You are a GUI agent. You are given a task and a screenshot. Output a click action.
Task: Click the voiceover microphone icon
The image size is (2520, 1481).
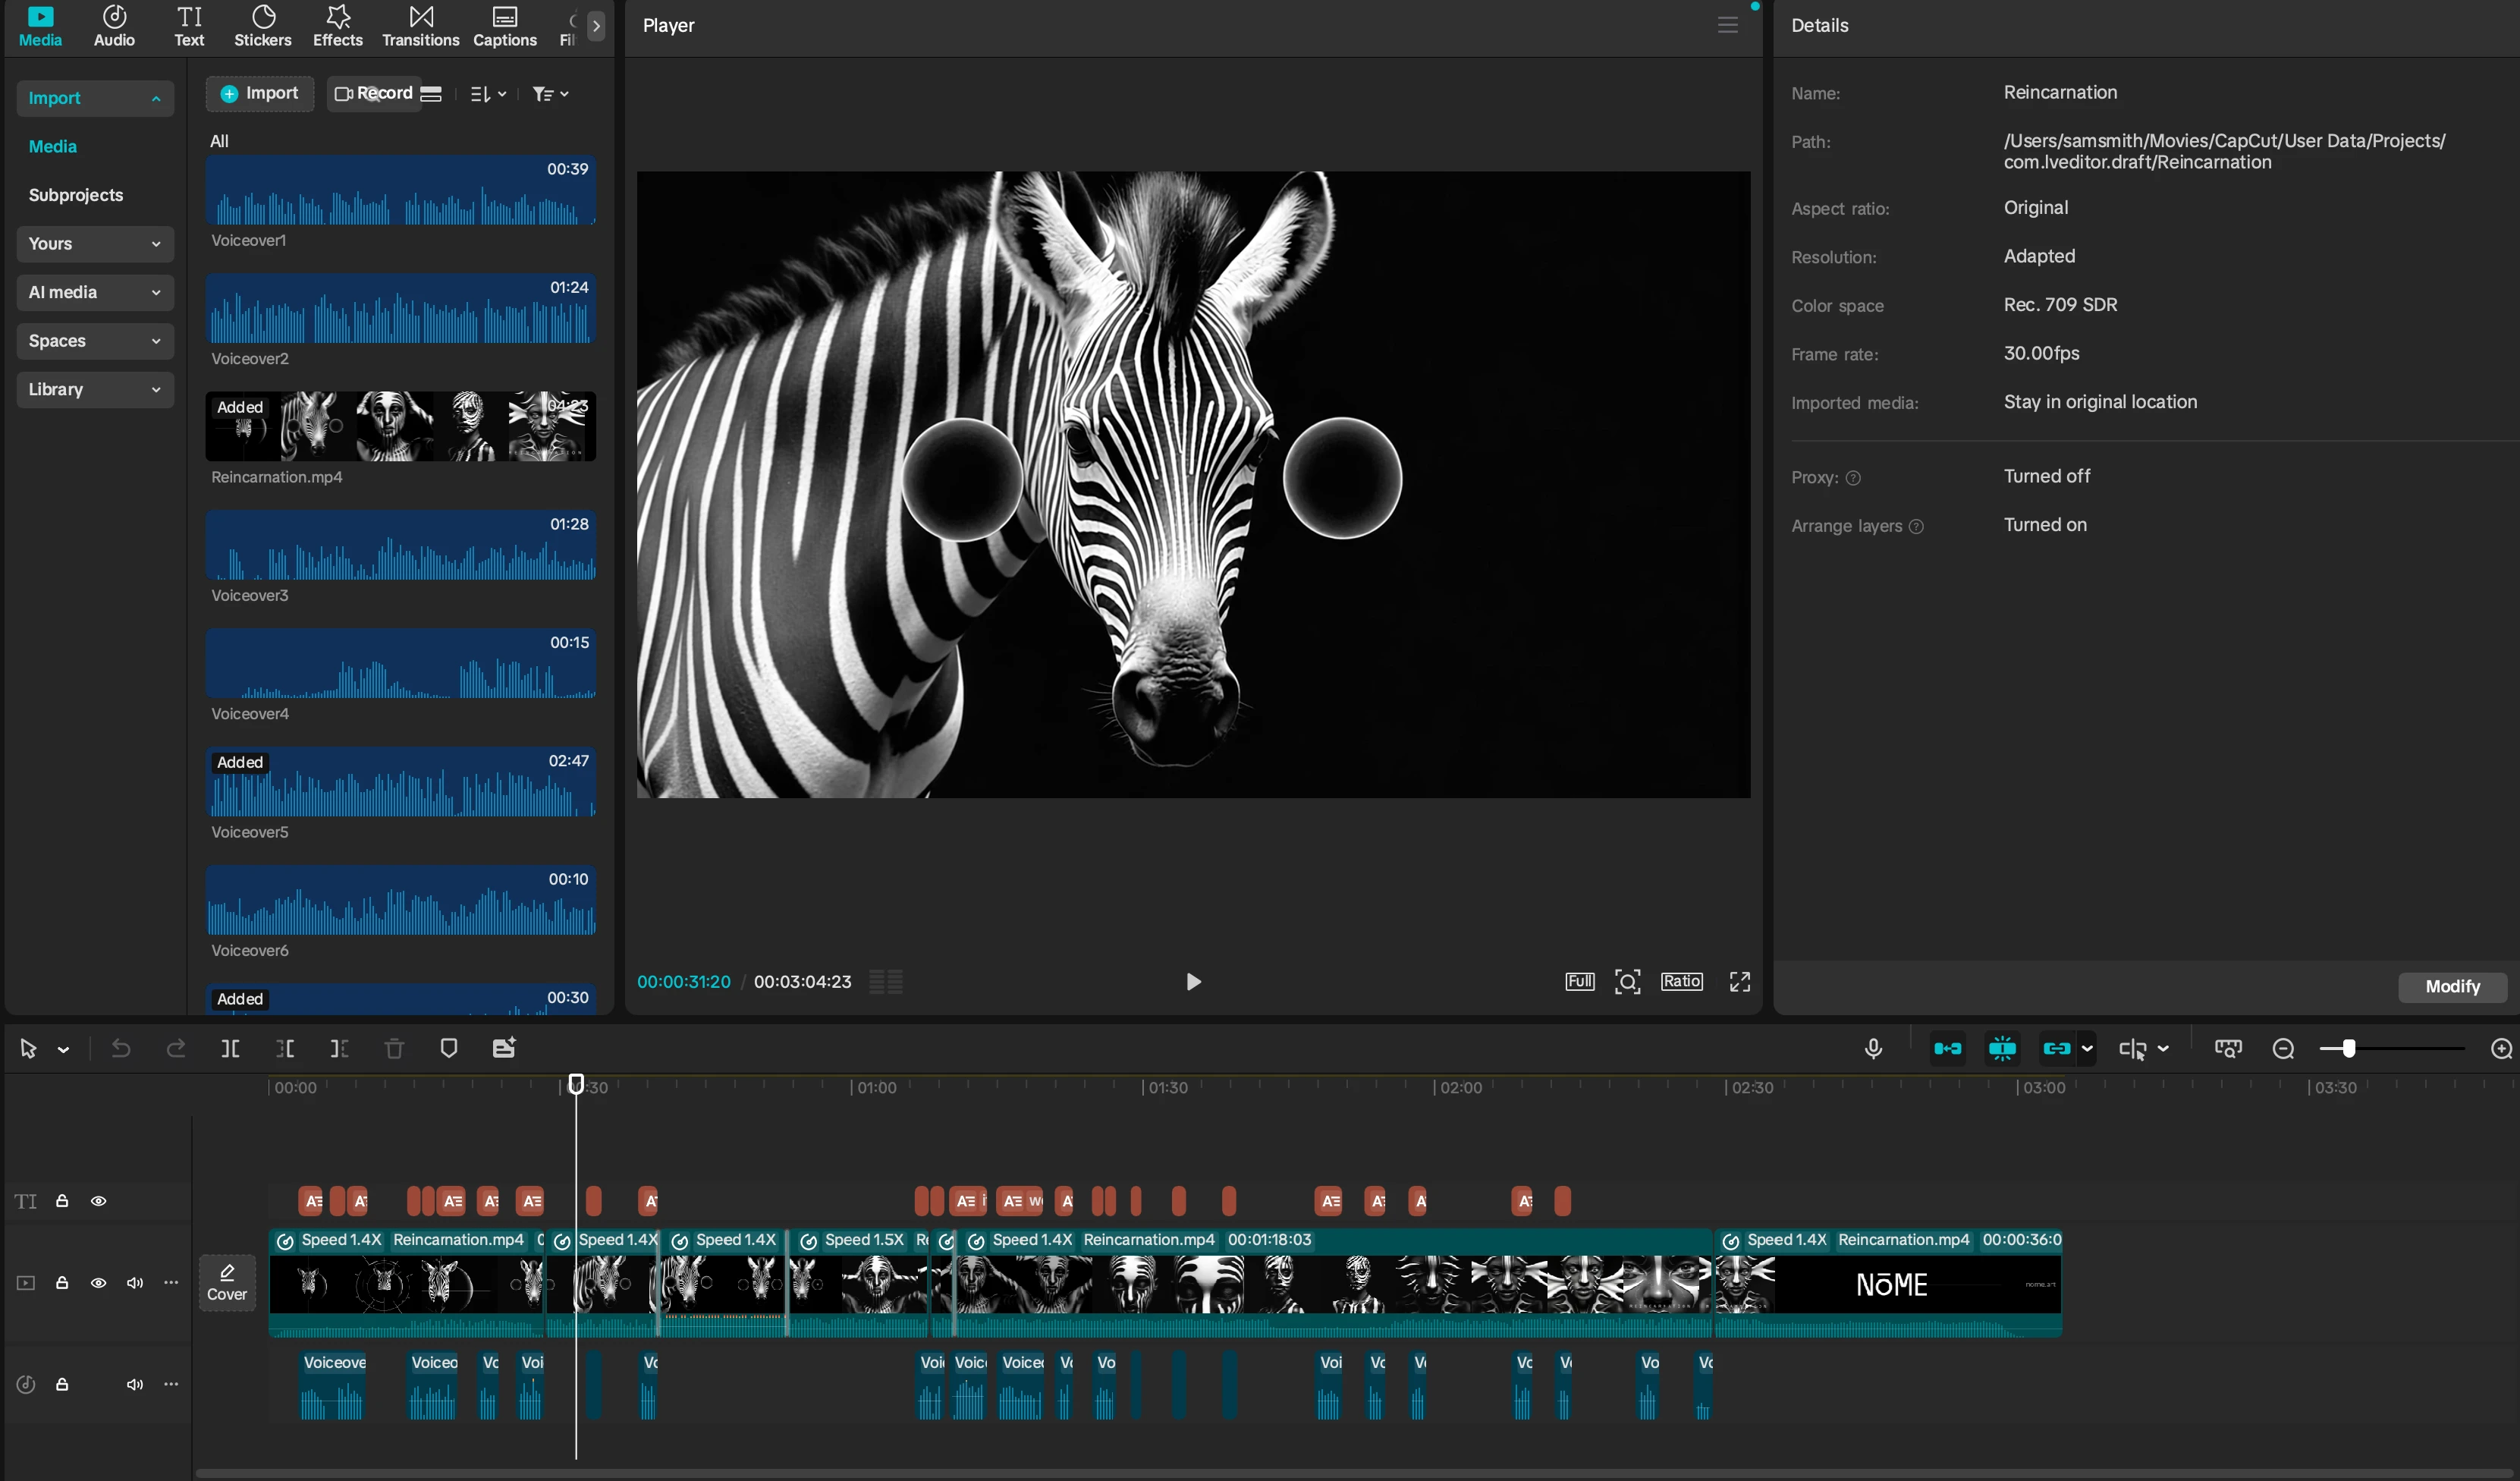click(1873, 1048)
